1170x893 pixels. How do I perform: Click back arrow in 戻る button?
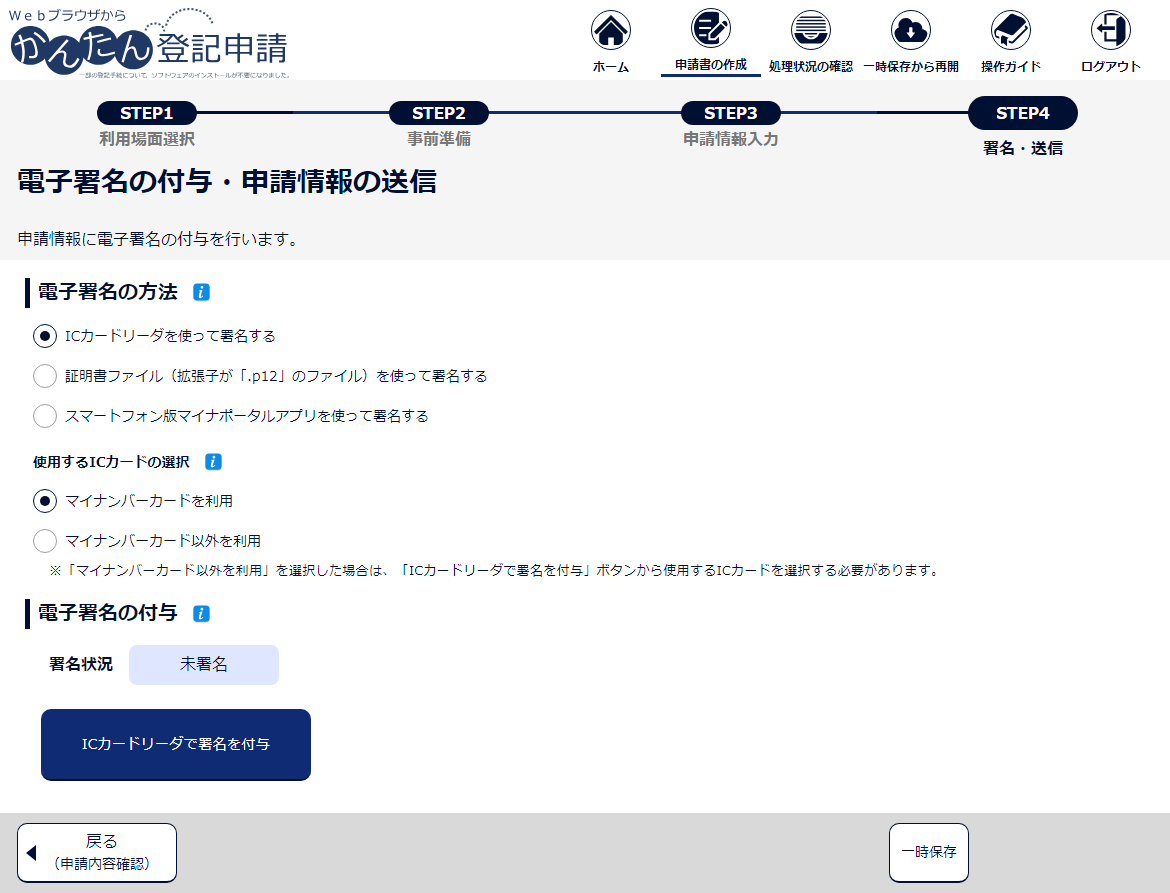[x=31, y=852]
